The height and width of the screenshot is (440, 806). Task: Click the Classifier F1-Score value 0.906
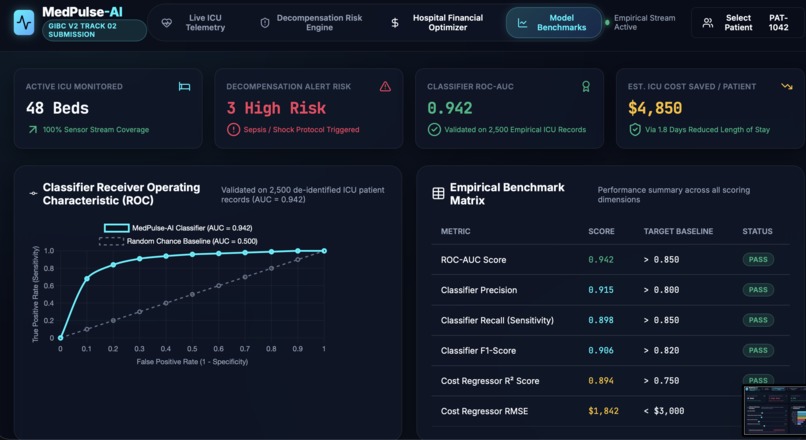tap(601, 351)
